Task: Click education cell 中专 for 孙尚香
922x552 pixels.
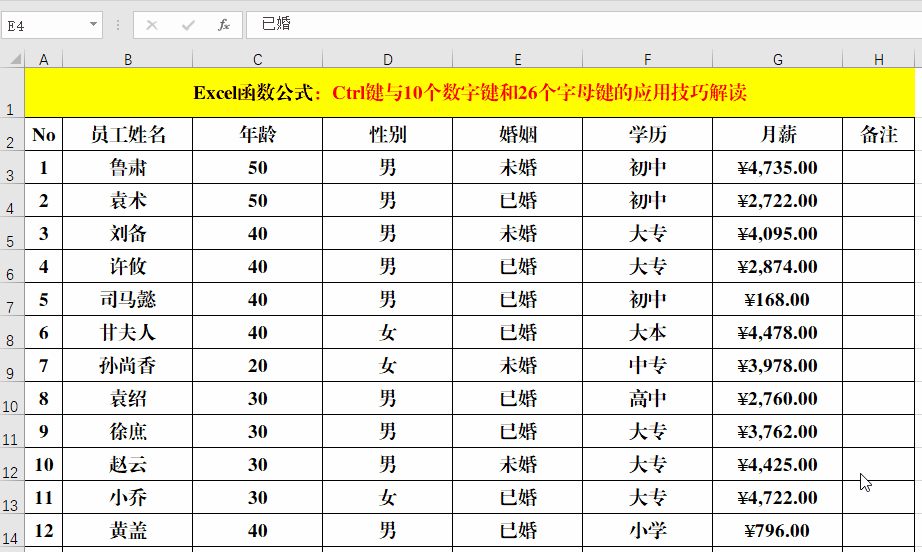Action: point(647,365)
